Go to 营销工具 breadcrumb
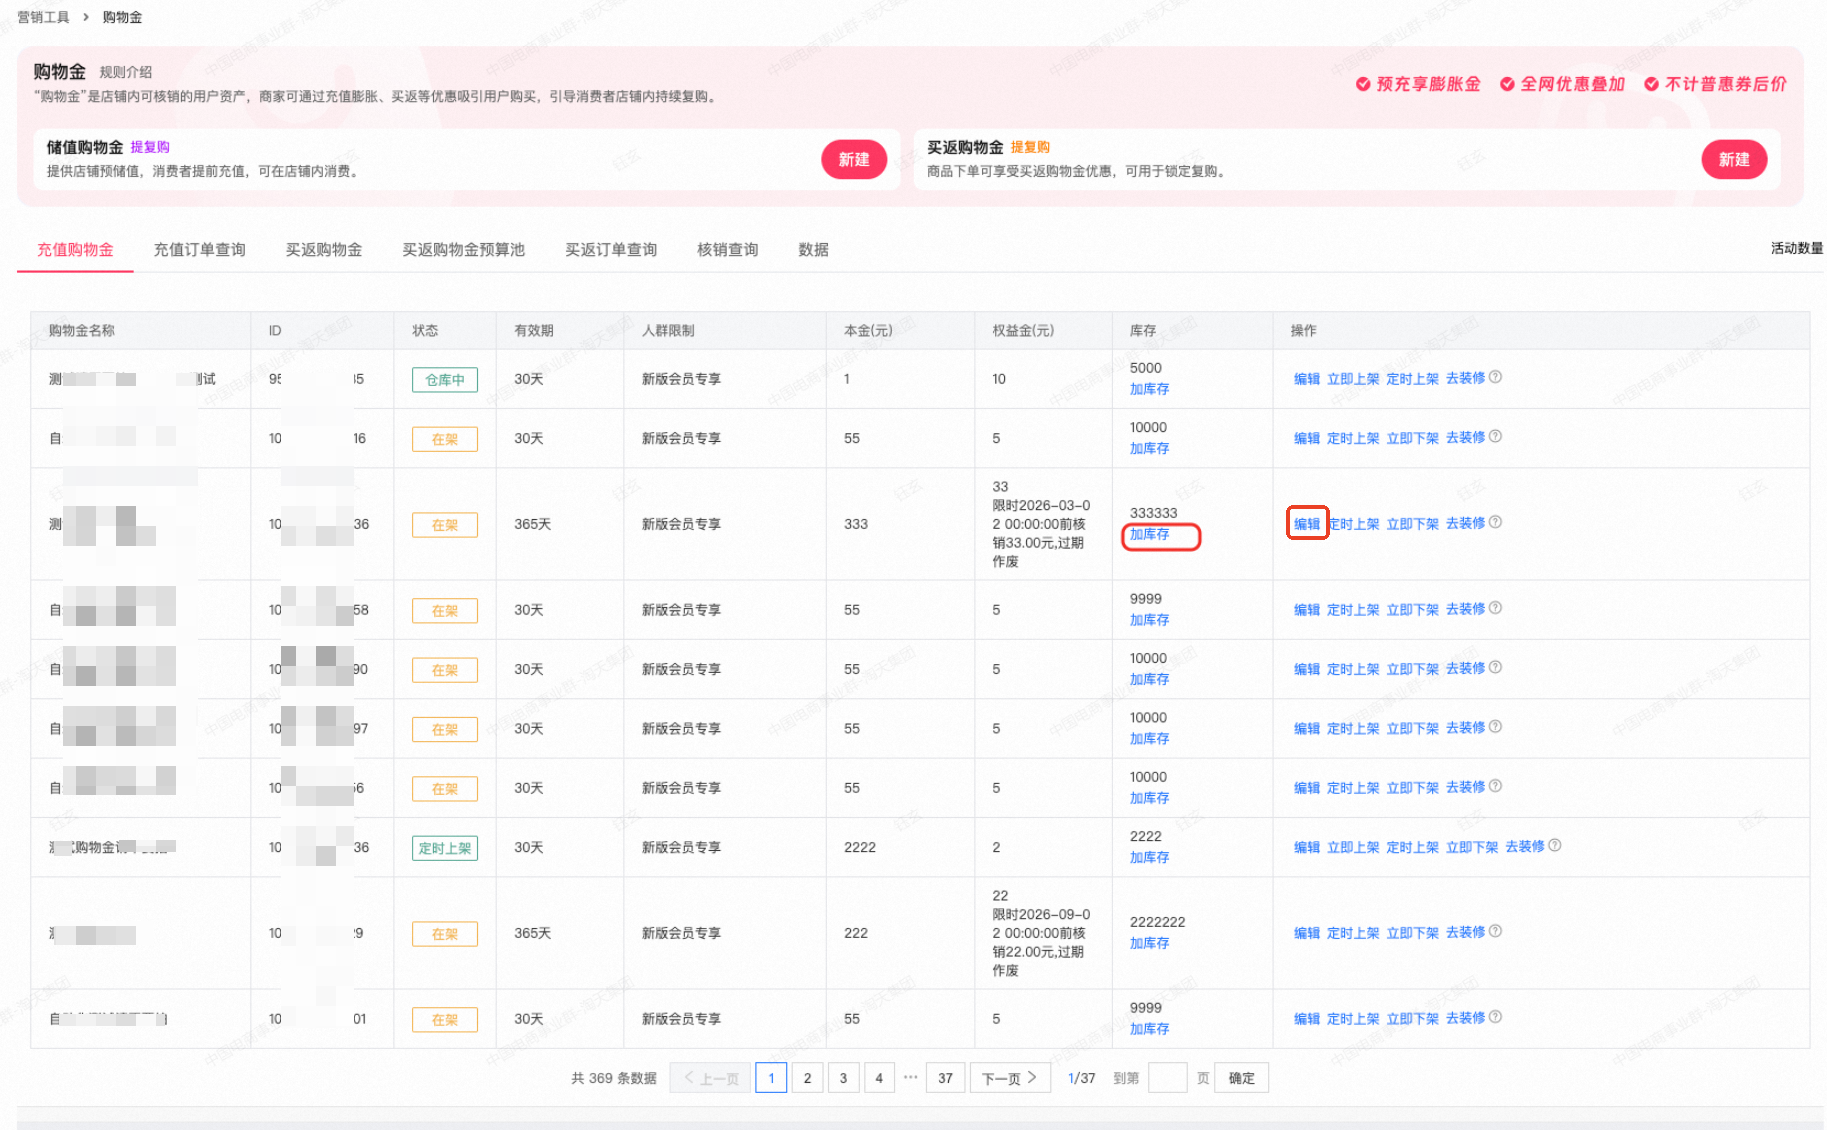 [44, 17]
